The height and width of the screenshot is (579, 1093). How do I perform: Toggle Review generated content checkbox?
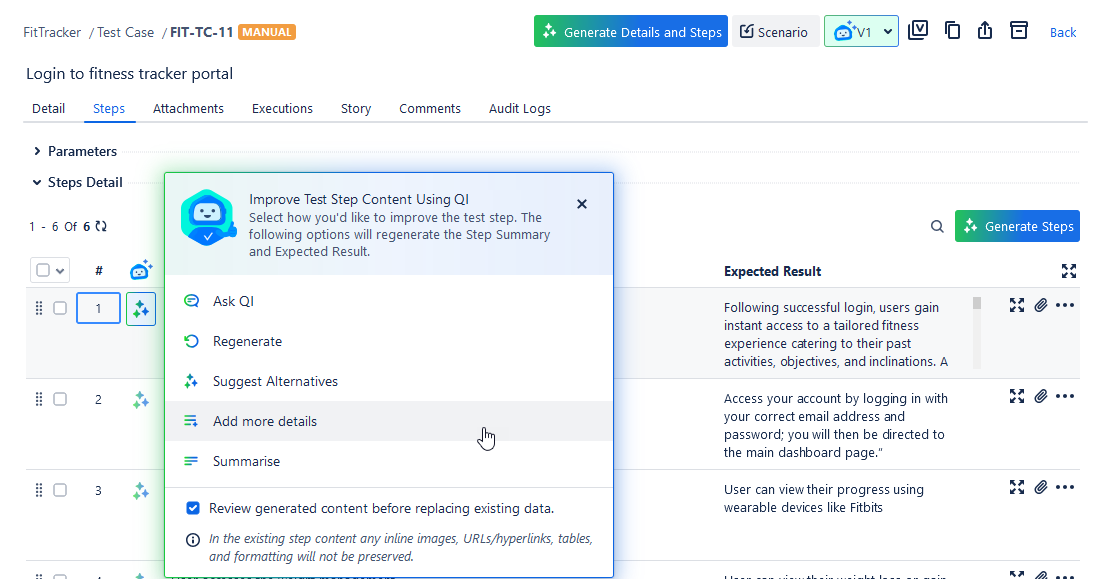click(x=193, y=508)
